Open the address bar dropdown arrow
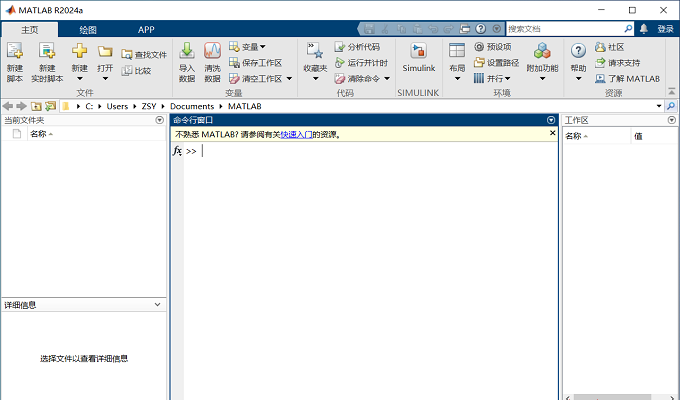 659,106
